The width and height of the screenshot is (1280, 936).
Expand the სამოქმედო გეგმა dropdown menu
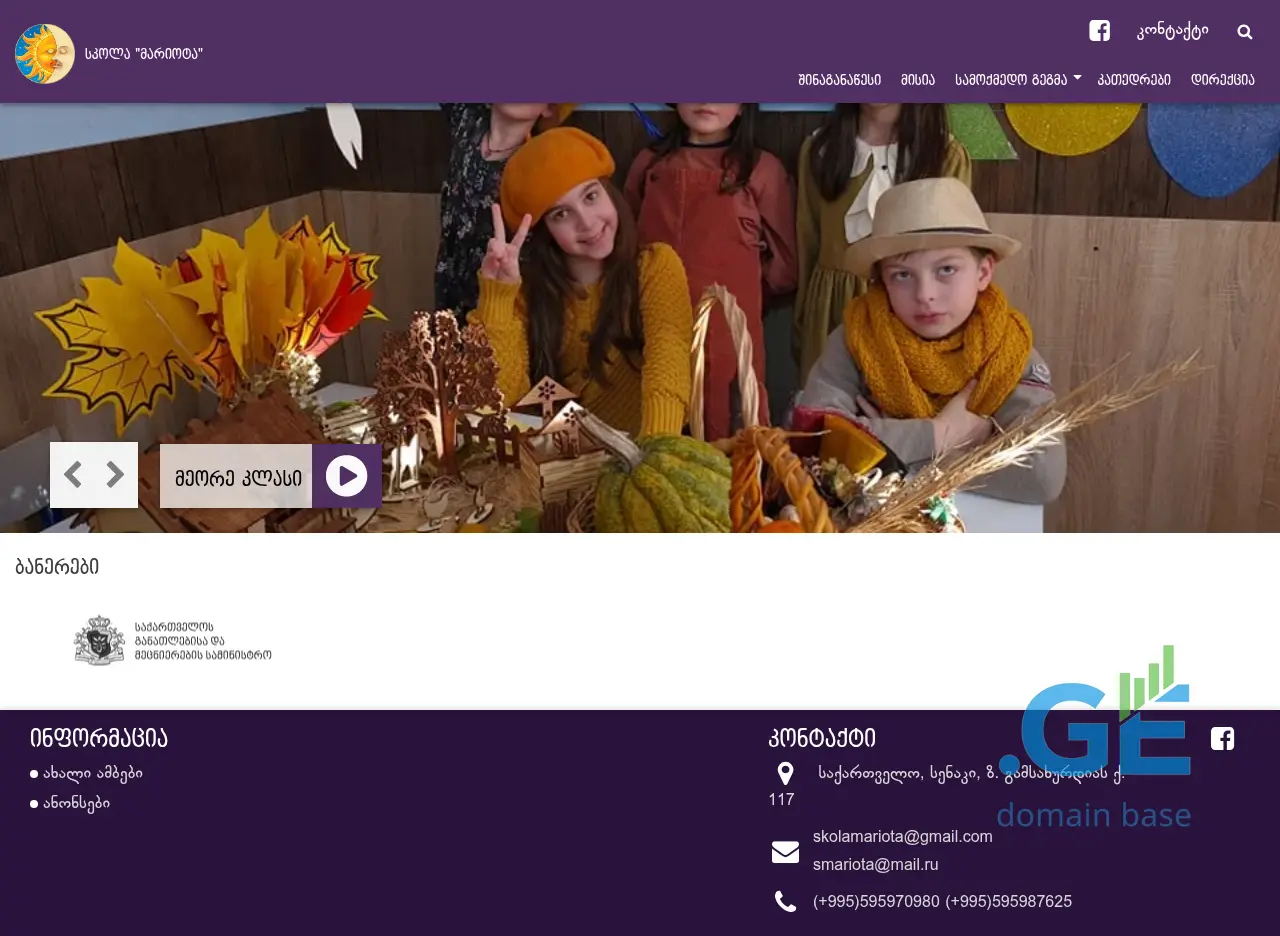pos(1018,80)
